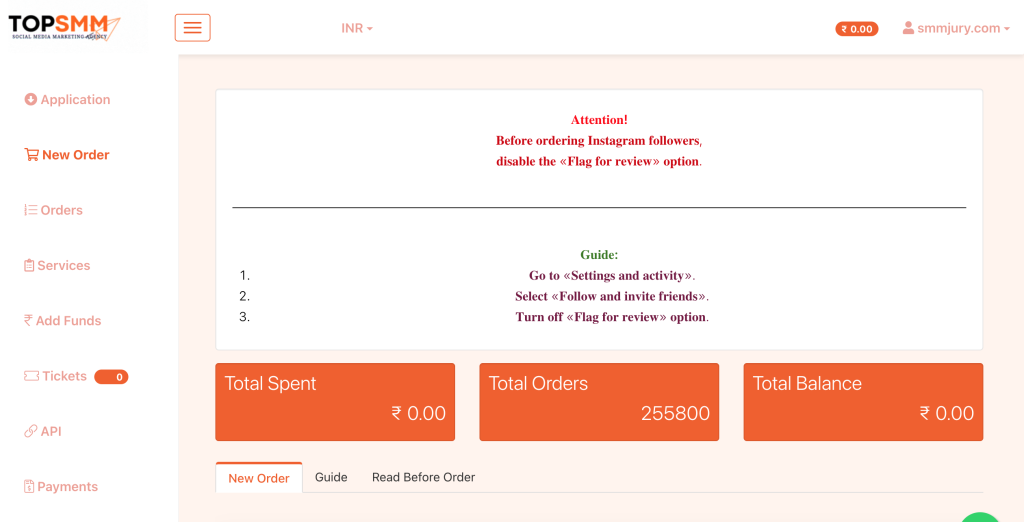Click the Tickets count badge showing 0
This screenshot has width=1024, height=522.
pyautogui.click(x=111, y=377)
